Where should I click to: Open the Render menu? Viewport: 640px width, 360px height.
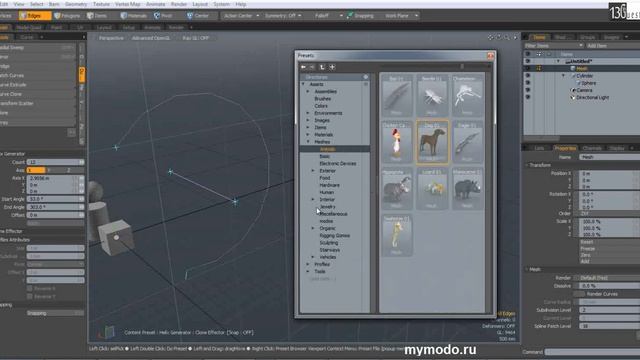click(x=179, y=4)
